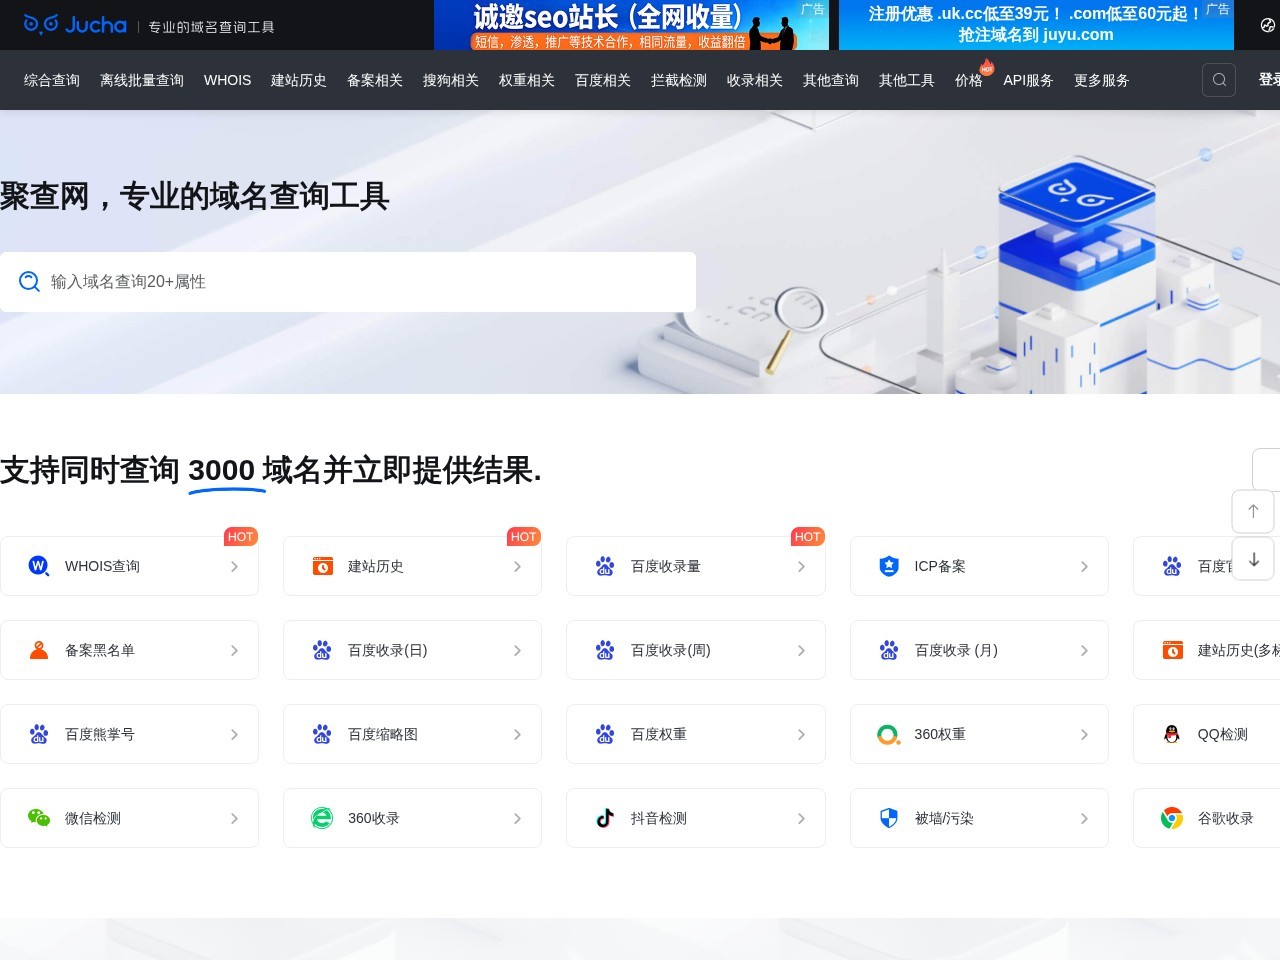Select the 百度权重 Baidu paw icon
The width and height of the screenshot is (1280, 960).
pyautogui.click(x=605, y=733)
